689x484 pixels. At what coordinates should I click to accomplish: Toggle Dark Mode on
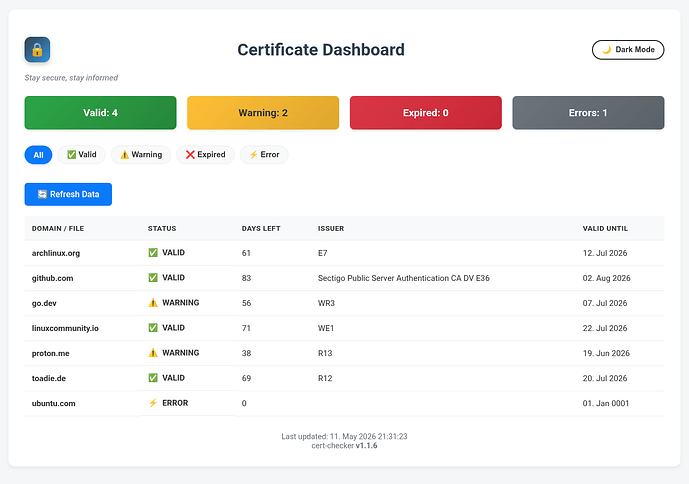click(628, 50)
